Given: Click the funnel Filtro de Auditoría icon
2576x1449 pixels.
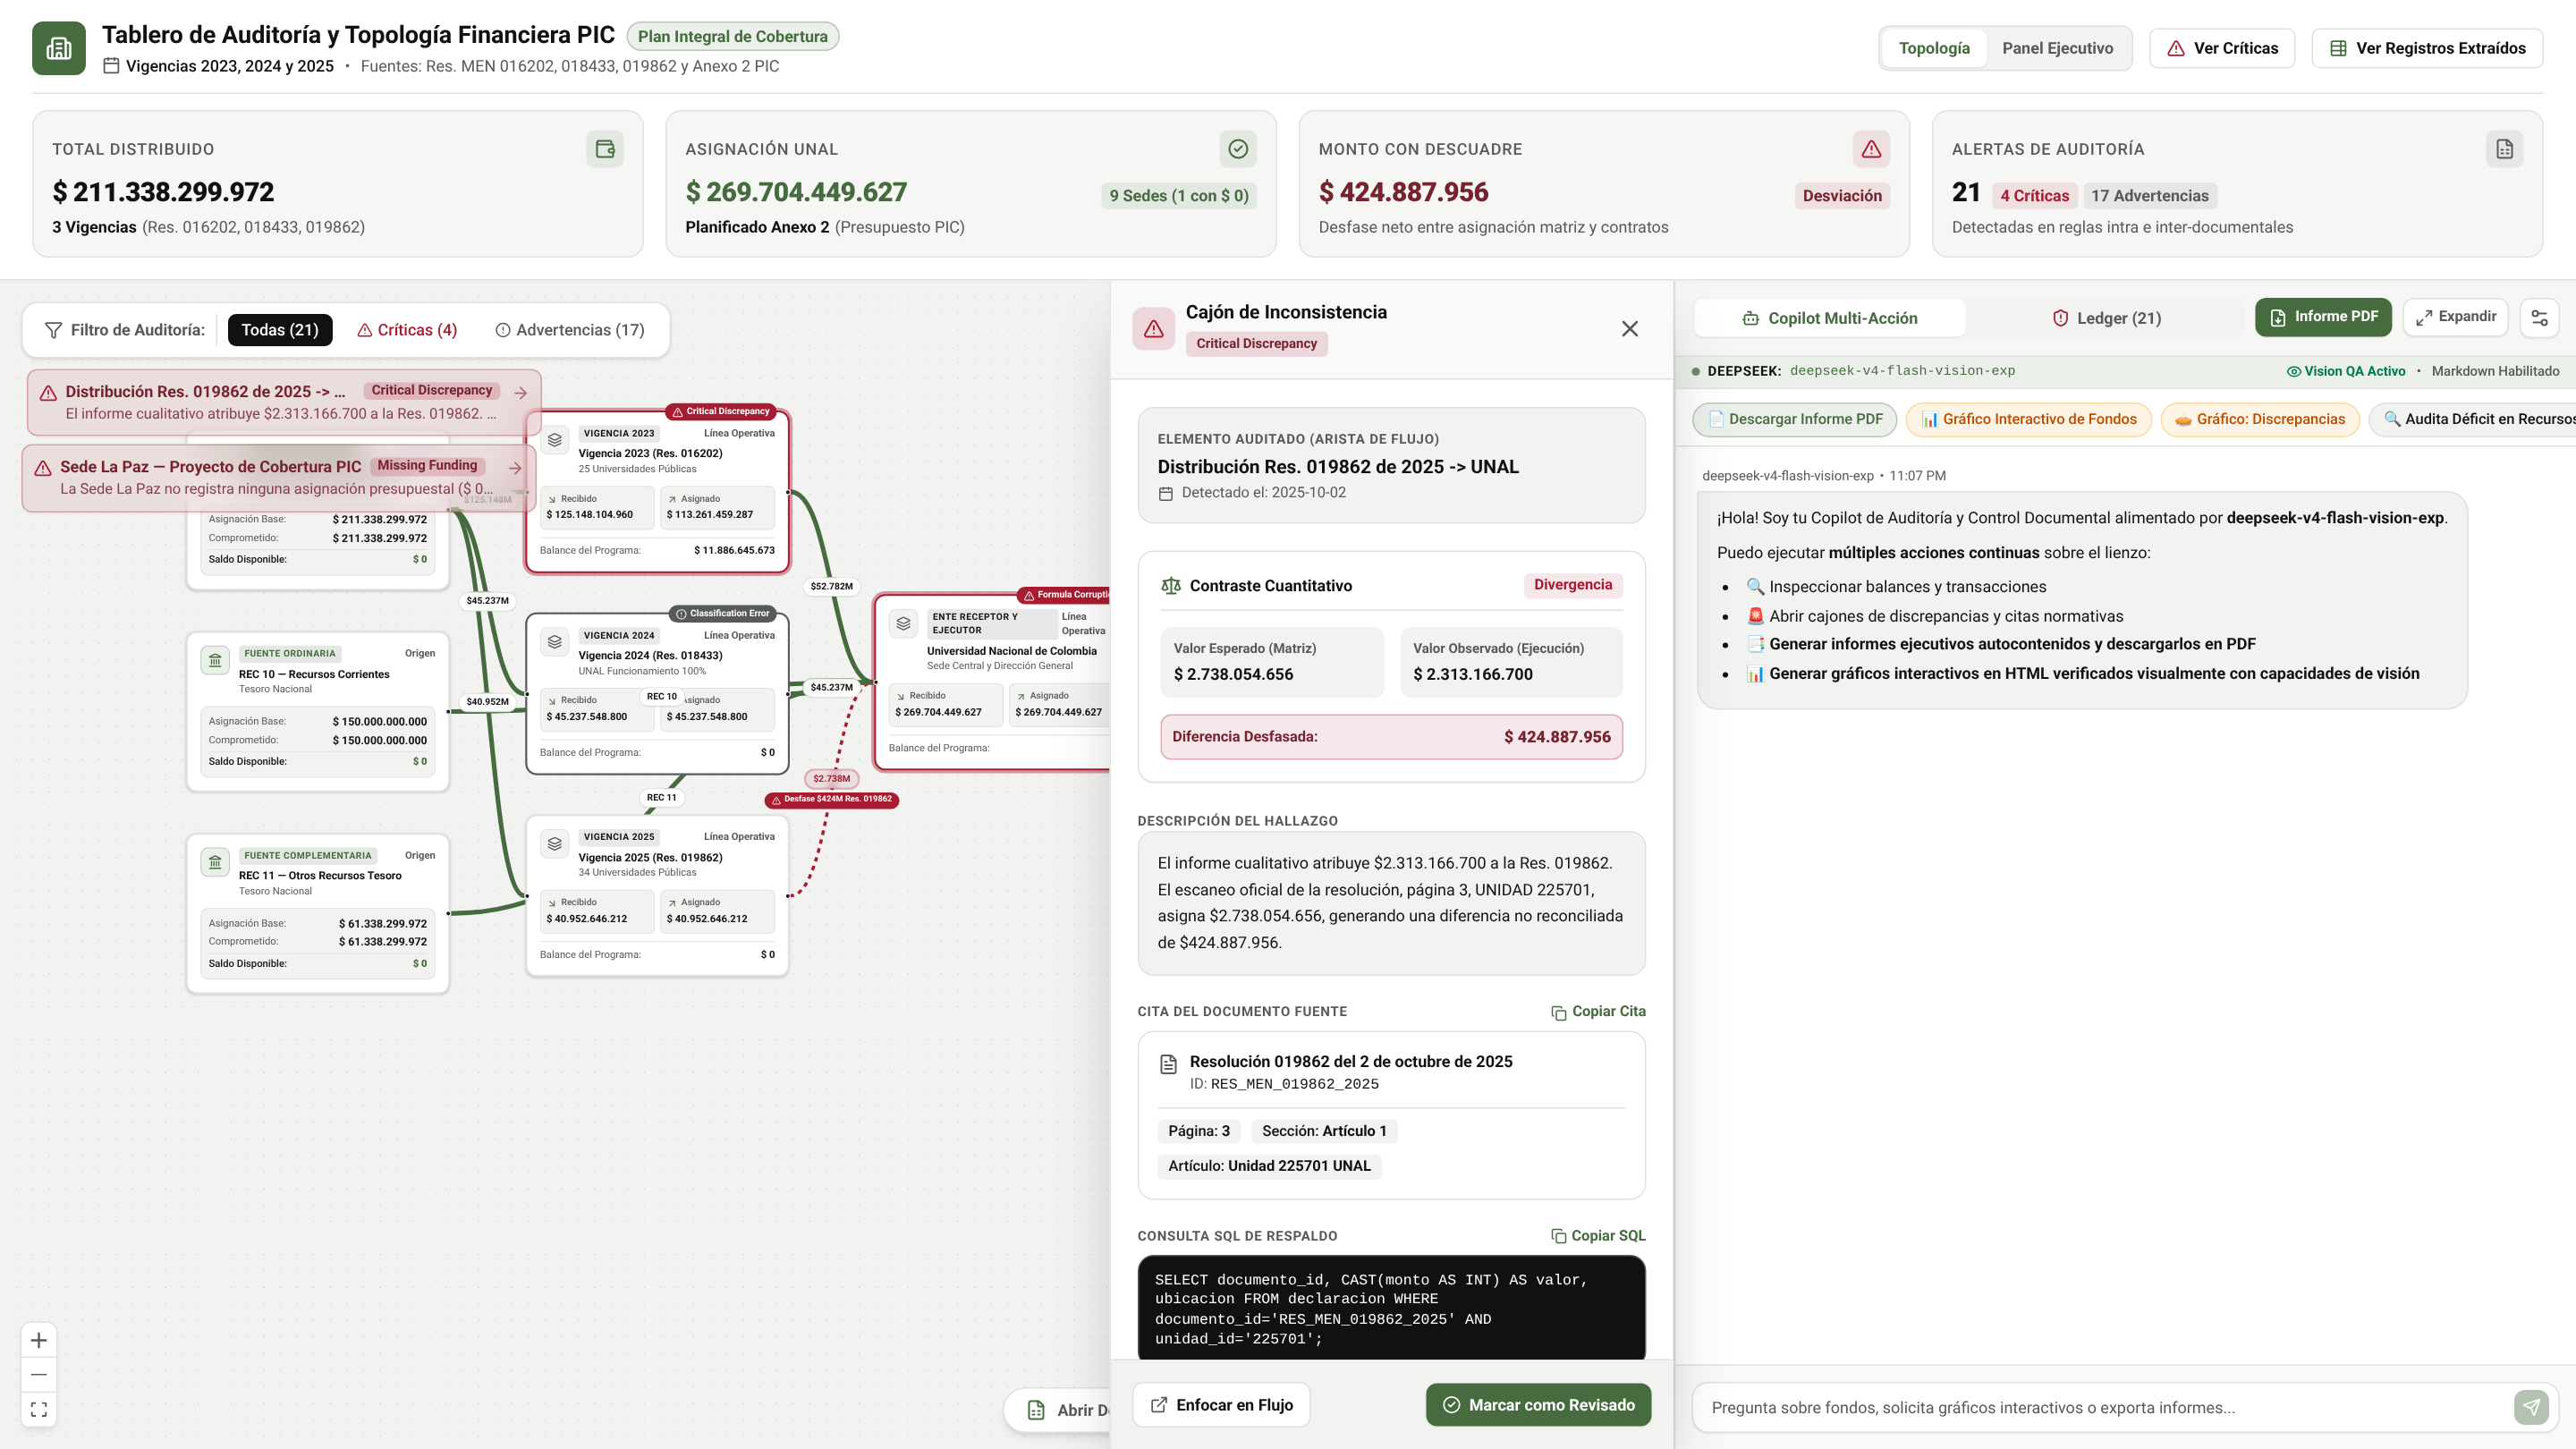Looking at the screenshot, I should pyautogui.click(x=54, y=330).
